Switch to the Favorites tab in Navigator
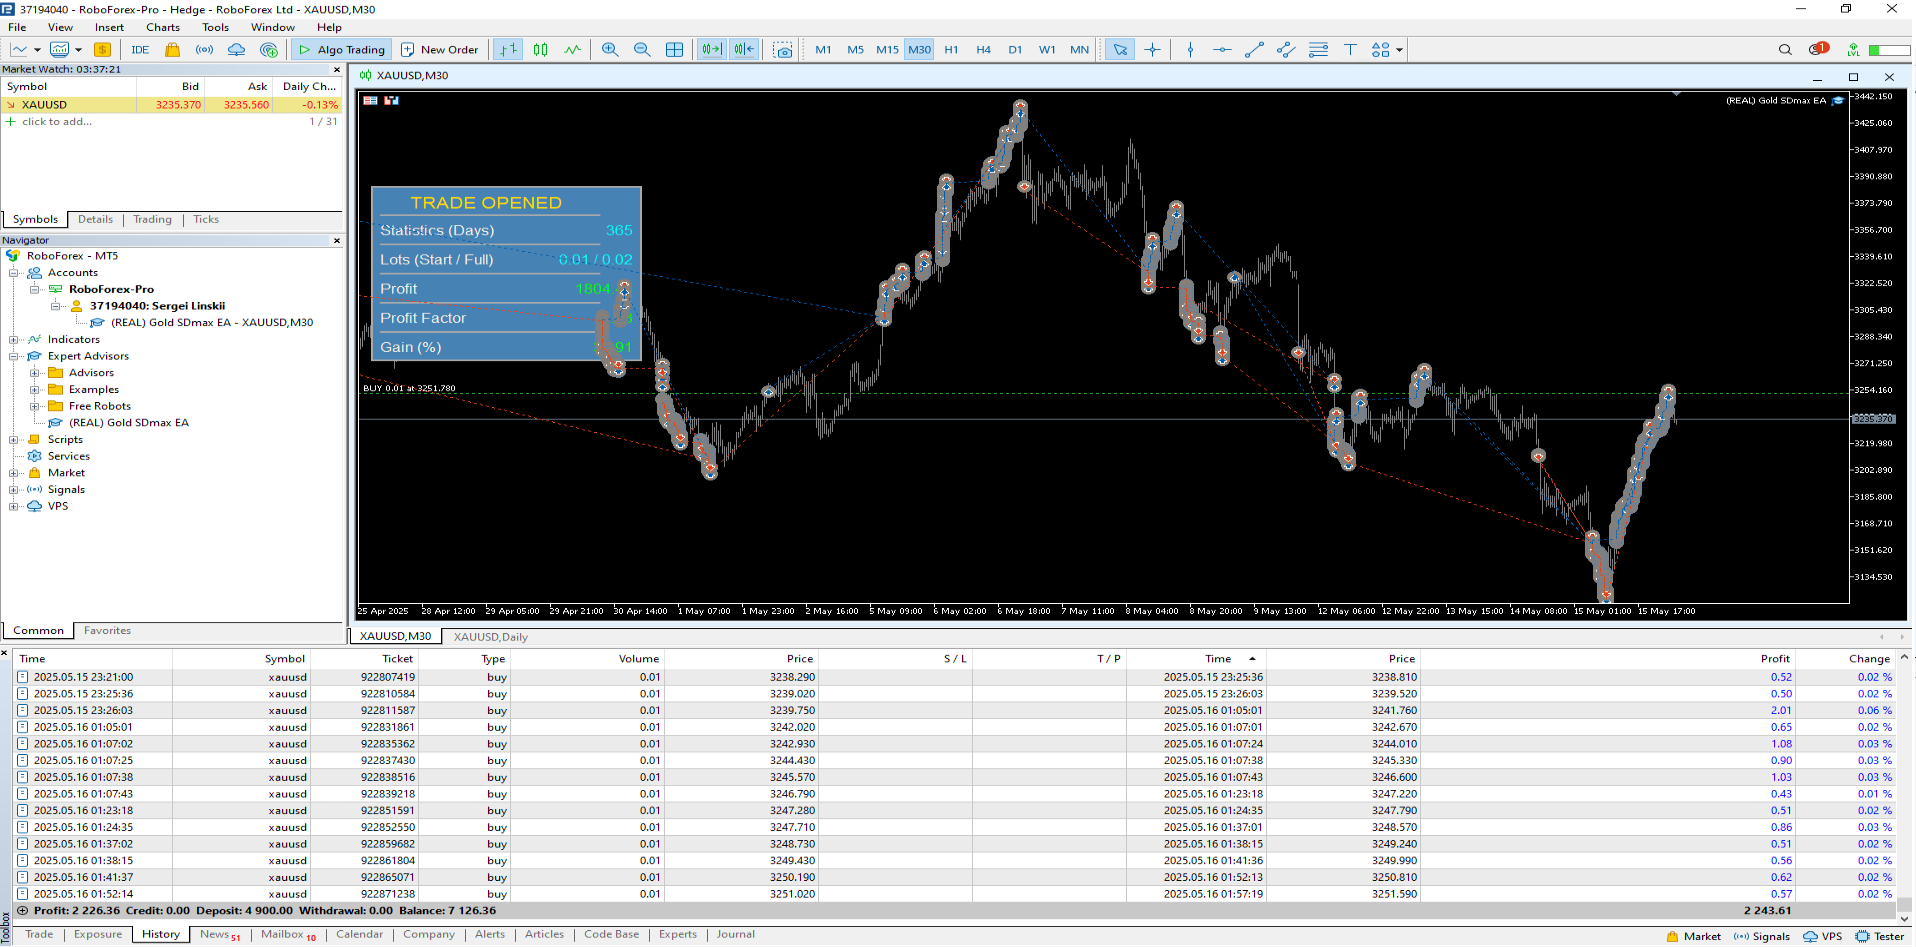The width and height of the screenshot is (1916, 947). pos(107,630)
